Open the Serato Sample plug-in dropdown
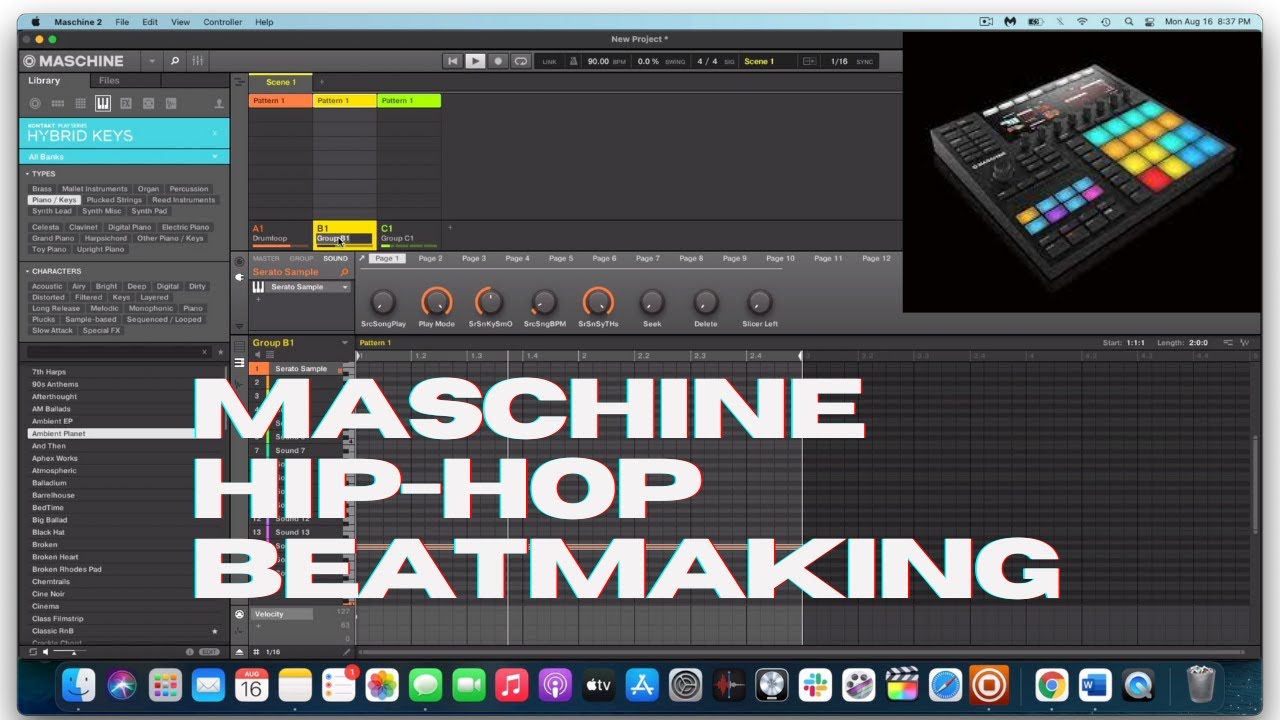Image resolution: width=1280 pixels, height=720 pixels. [346, 287]
